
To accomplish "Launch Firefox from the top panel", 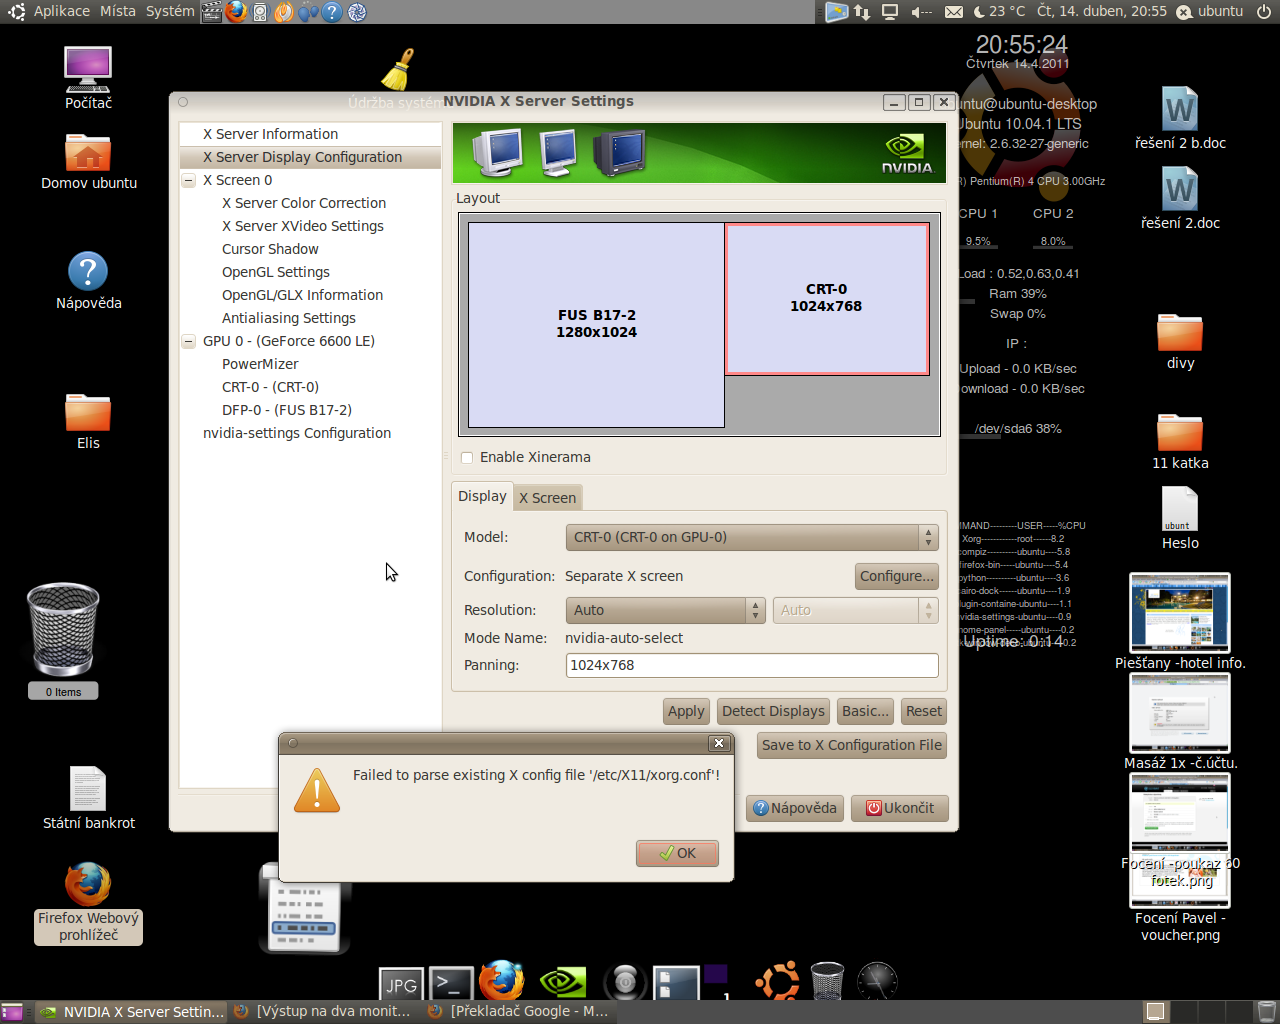I will pos(236,12).
